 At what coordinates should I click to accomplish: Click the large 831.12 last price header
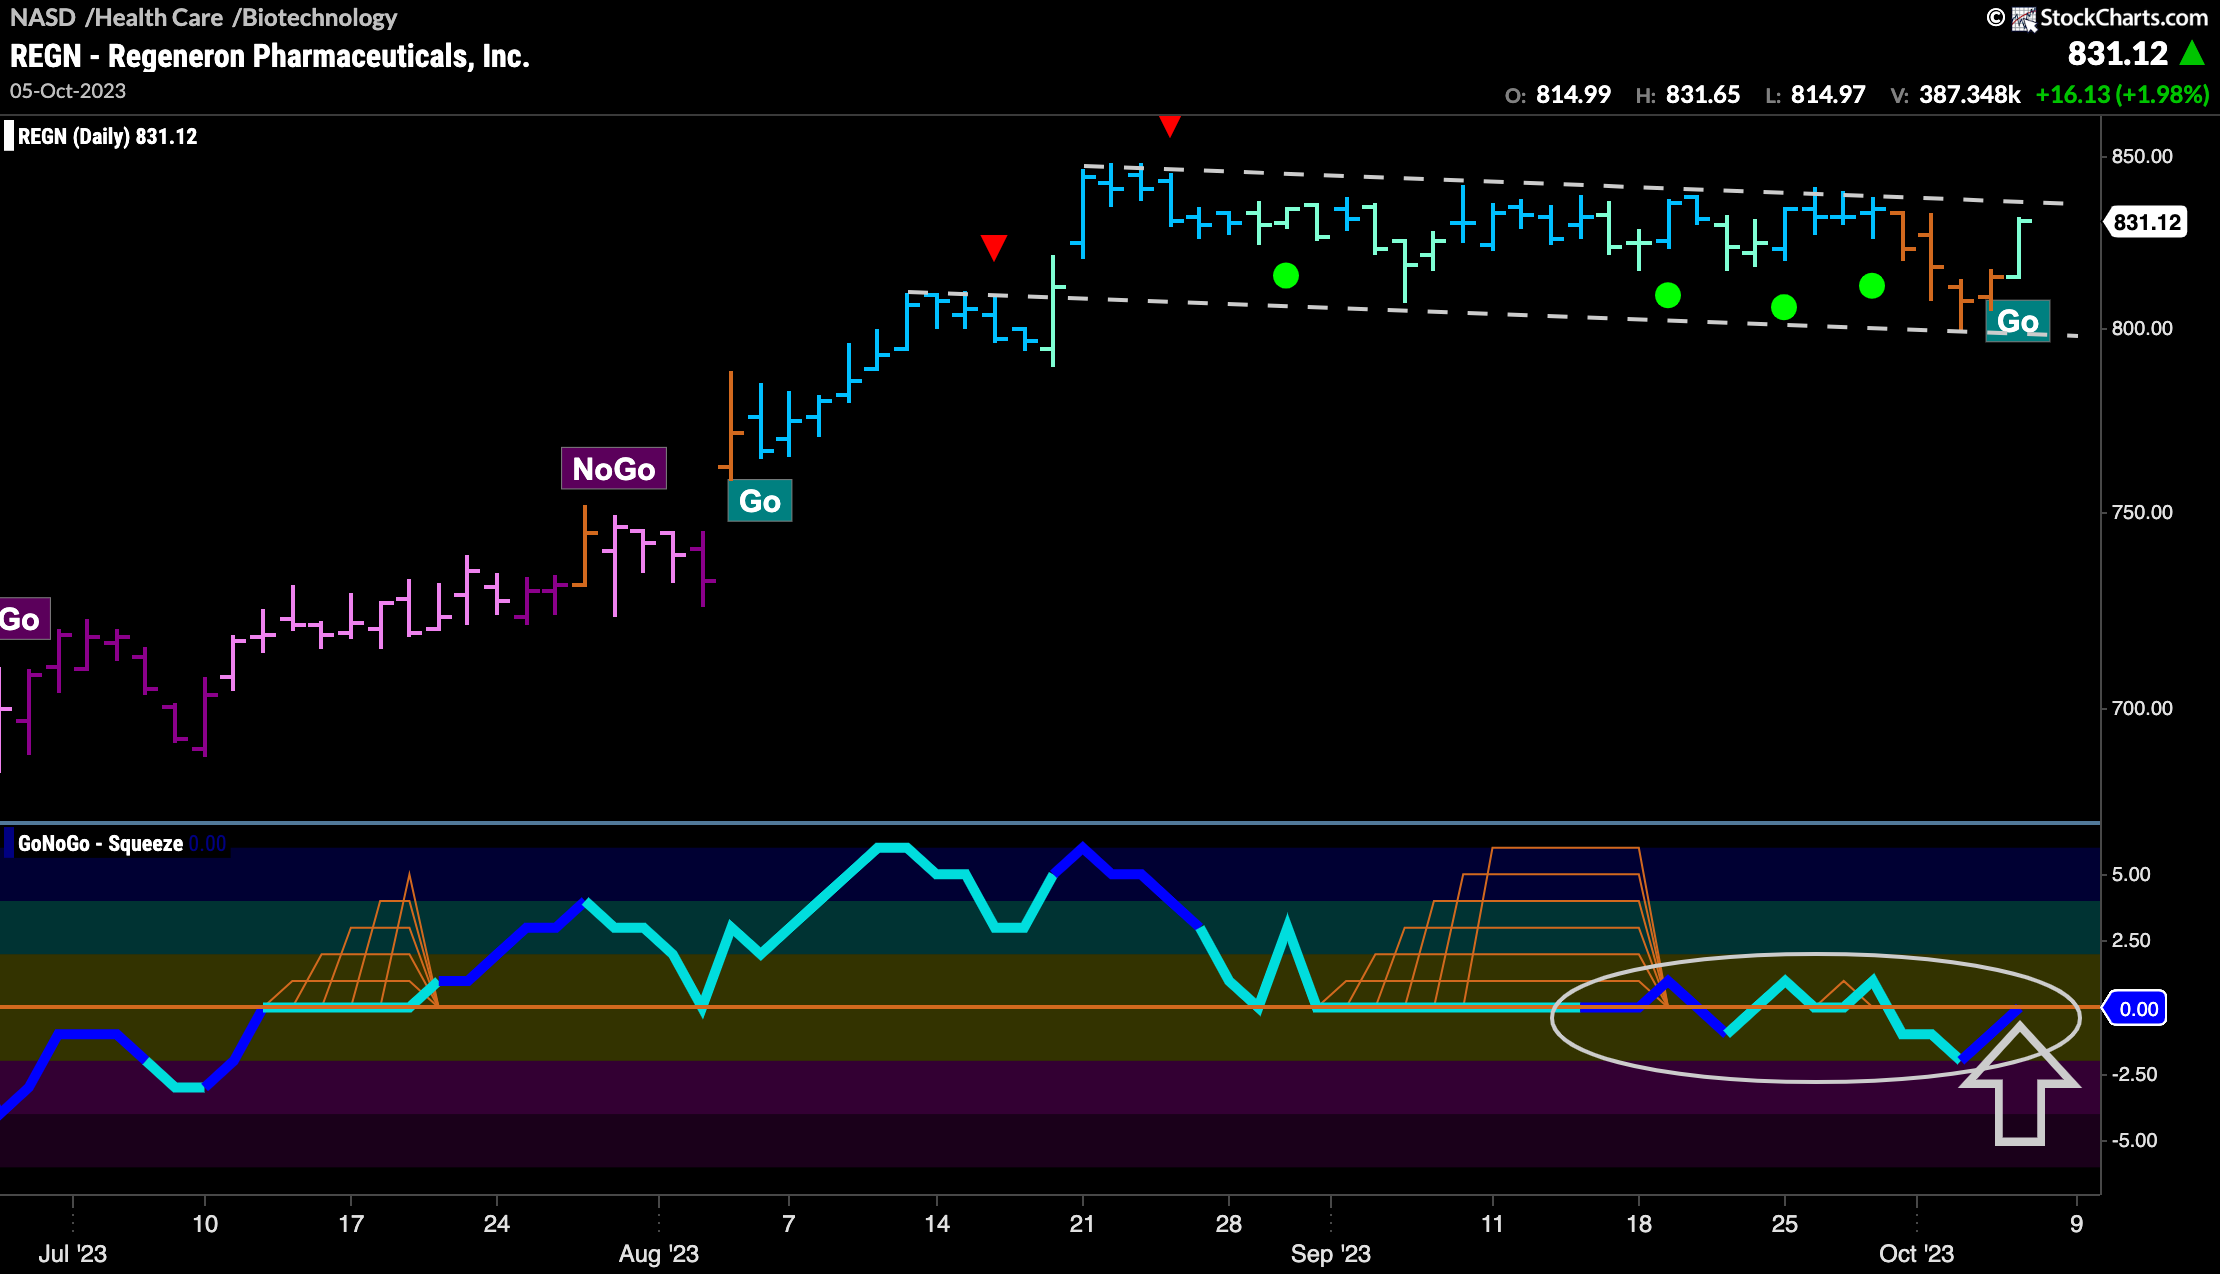(2118, 53)
